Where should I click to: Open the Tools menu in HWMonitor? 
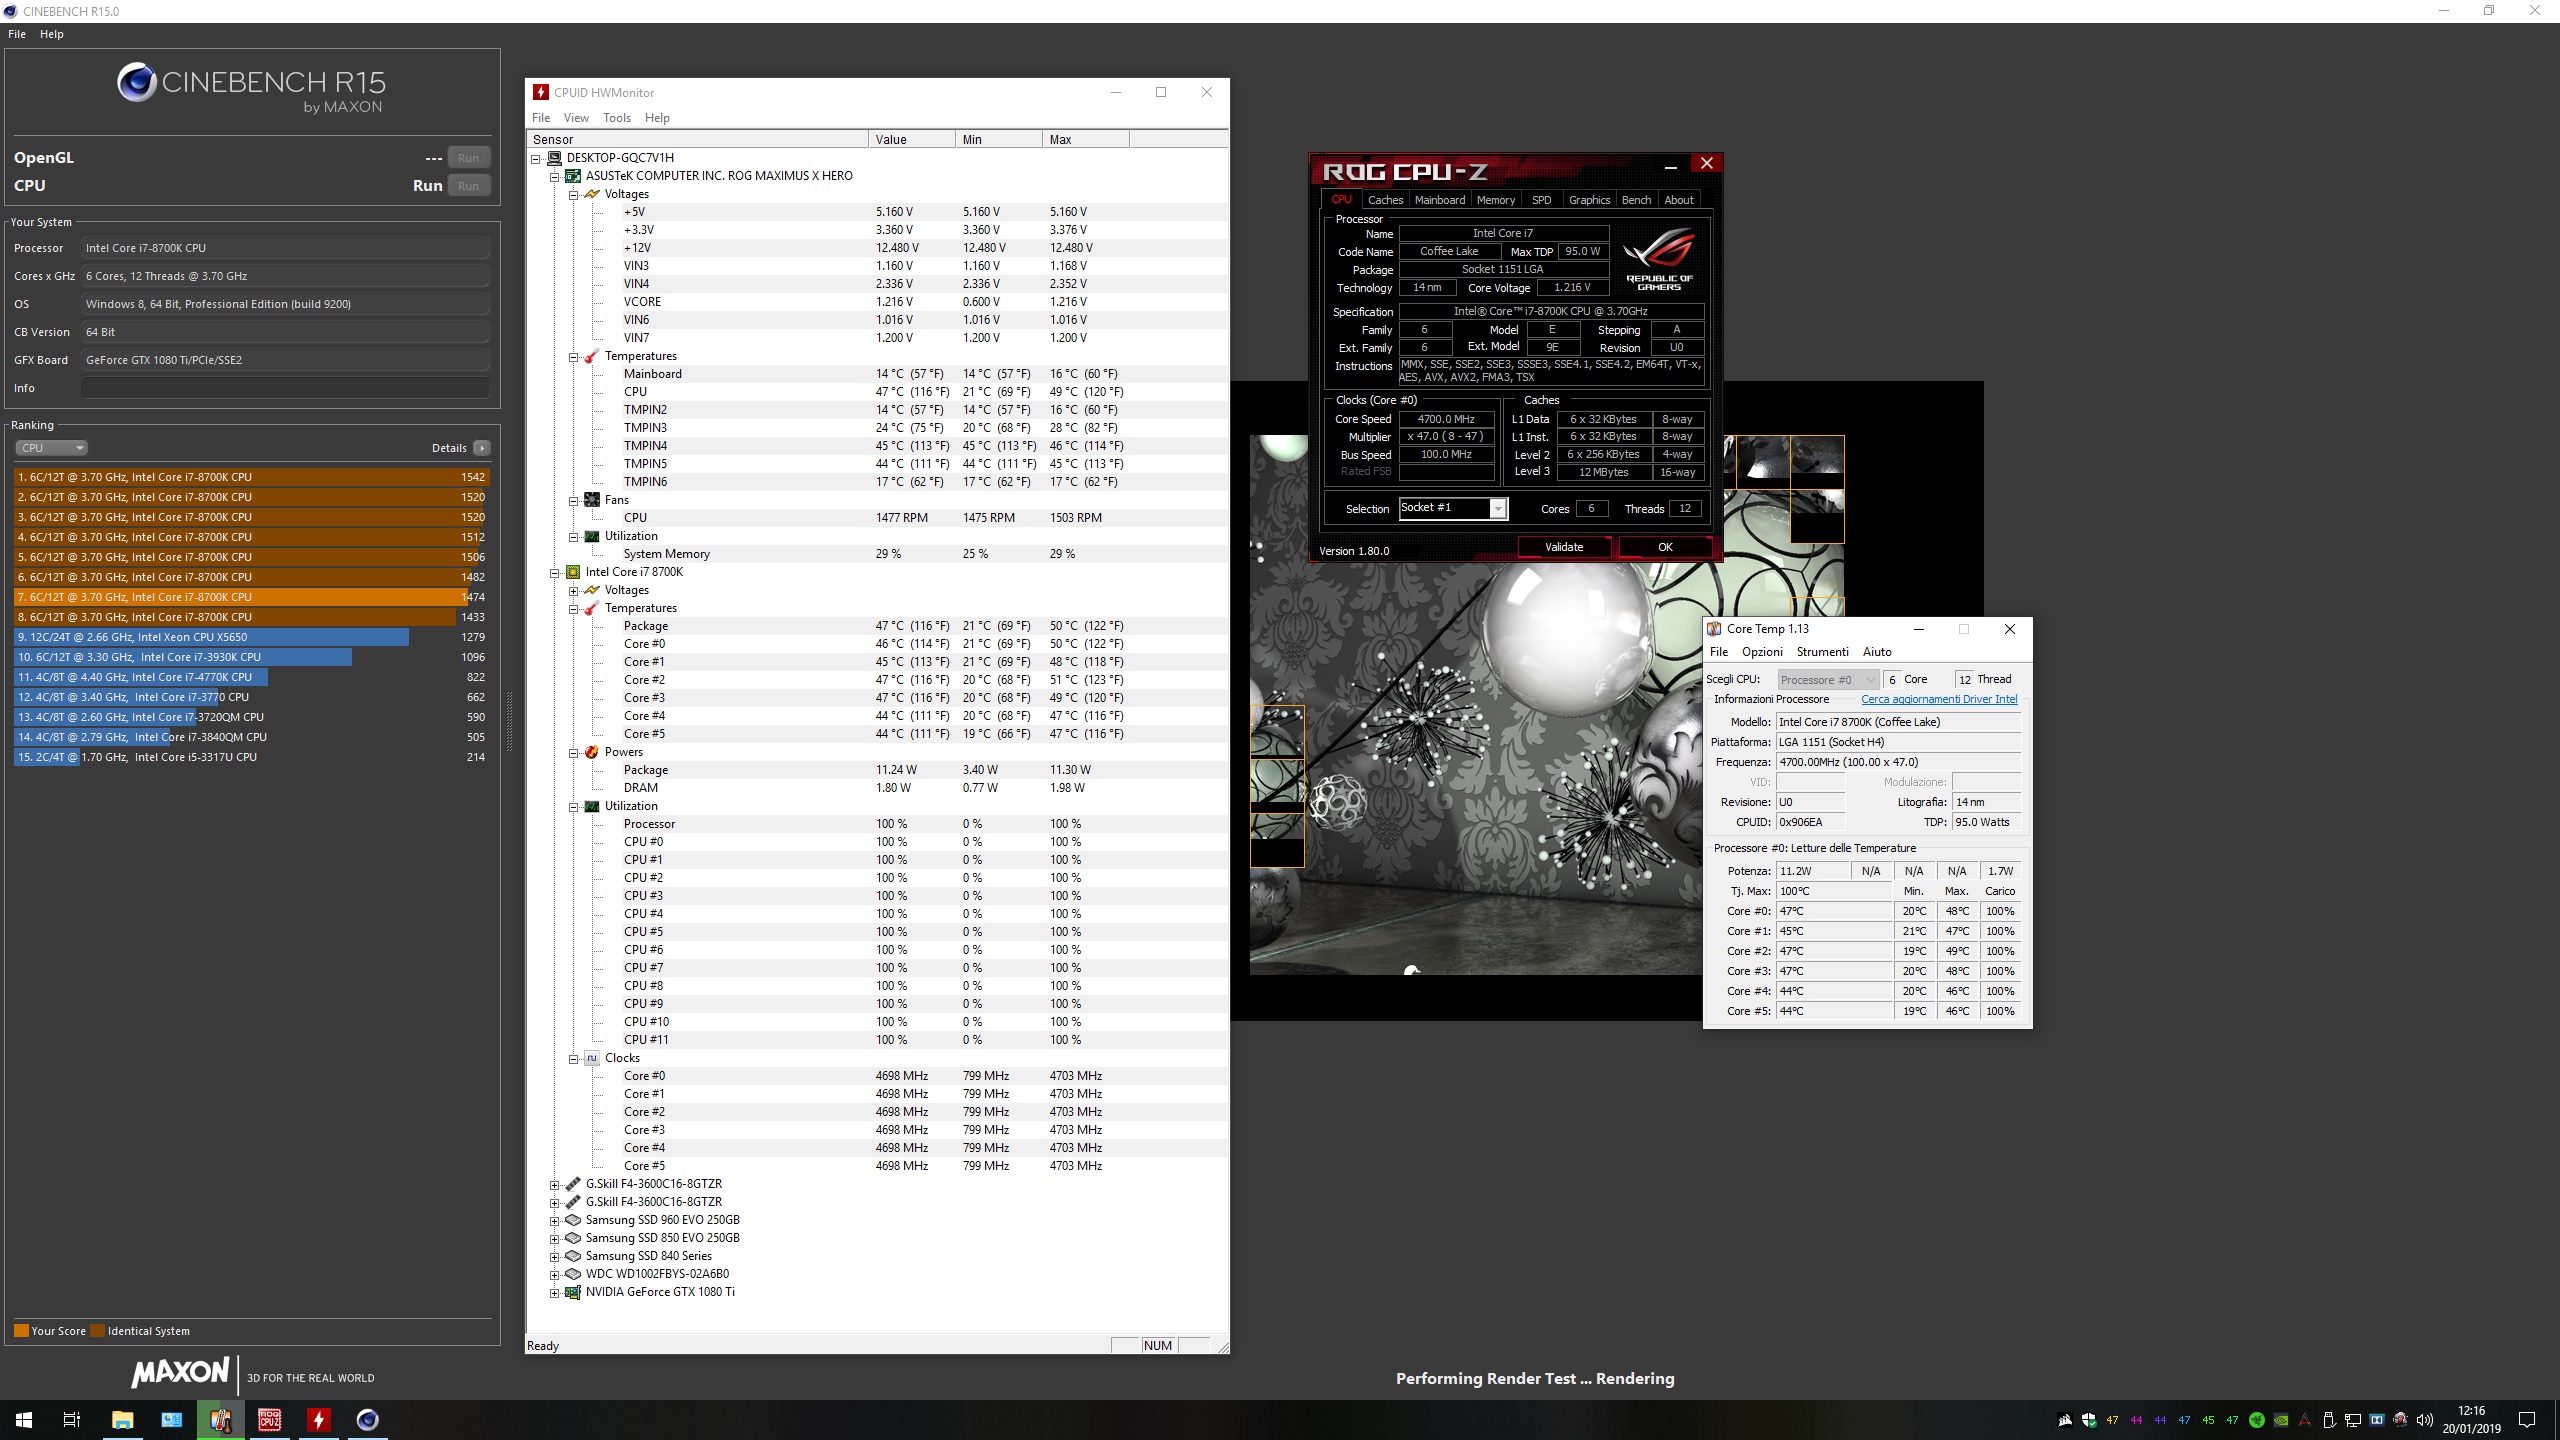tap(617, 118)
